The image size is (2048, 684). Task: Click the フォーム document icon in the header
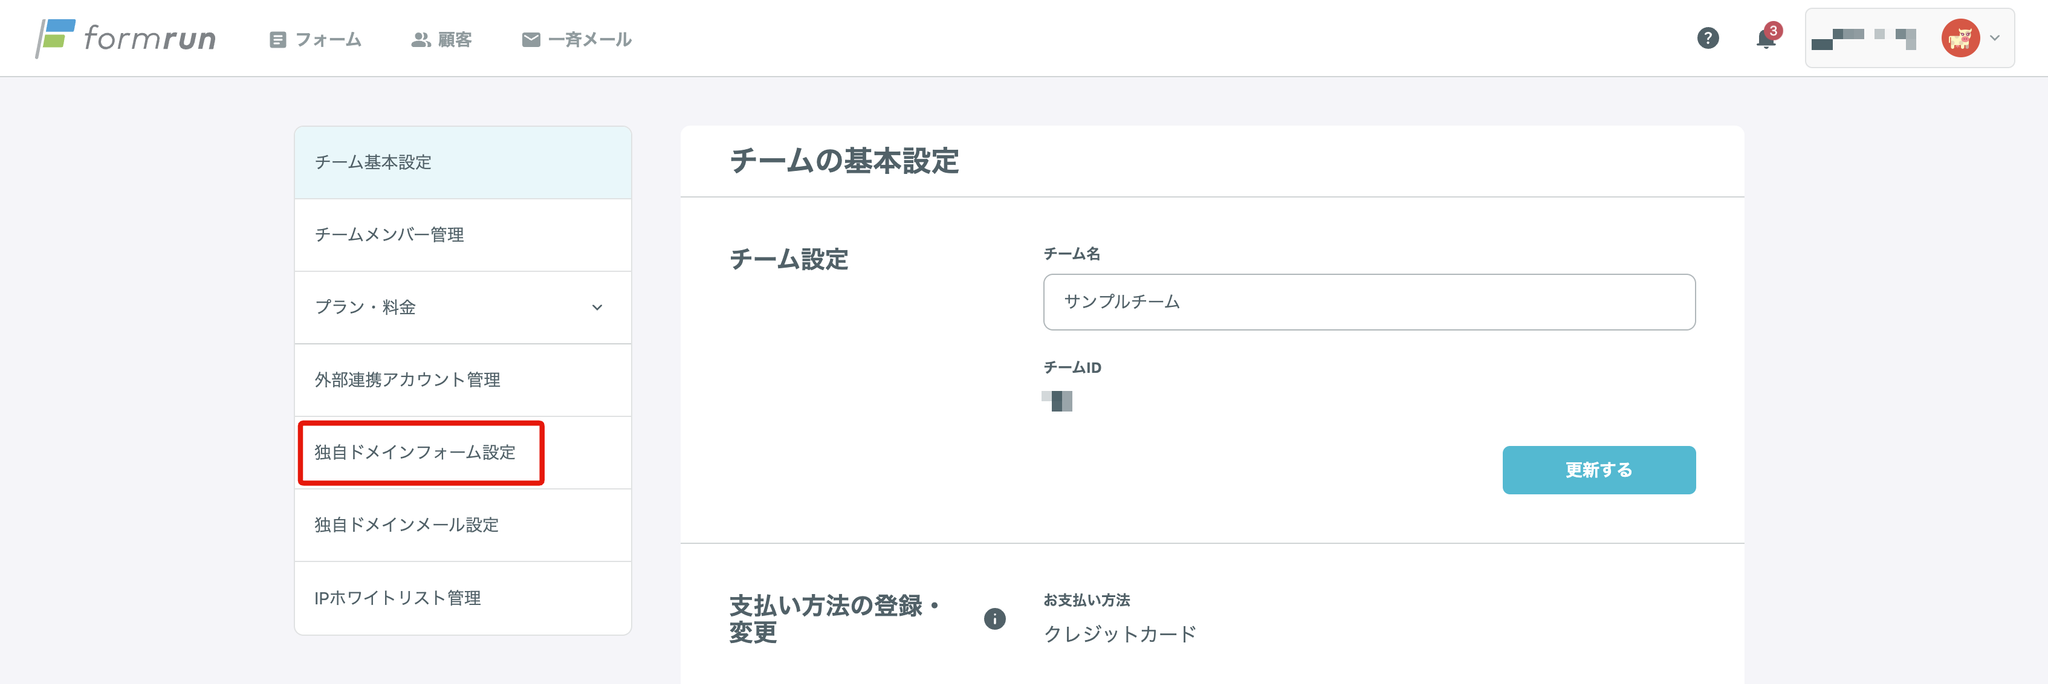(278, 40)
